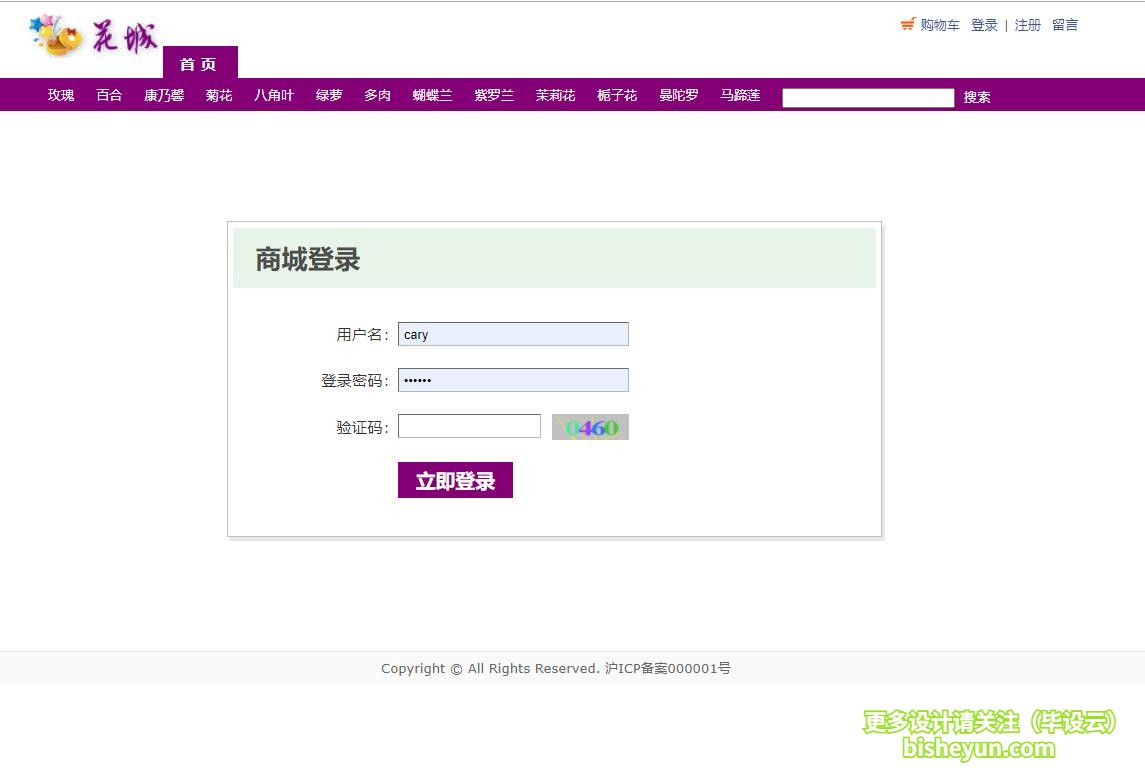Click the captcha image to refresh code
Viewport: 1145px width, 784px height.
tap(589, 426)
